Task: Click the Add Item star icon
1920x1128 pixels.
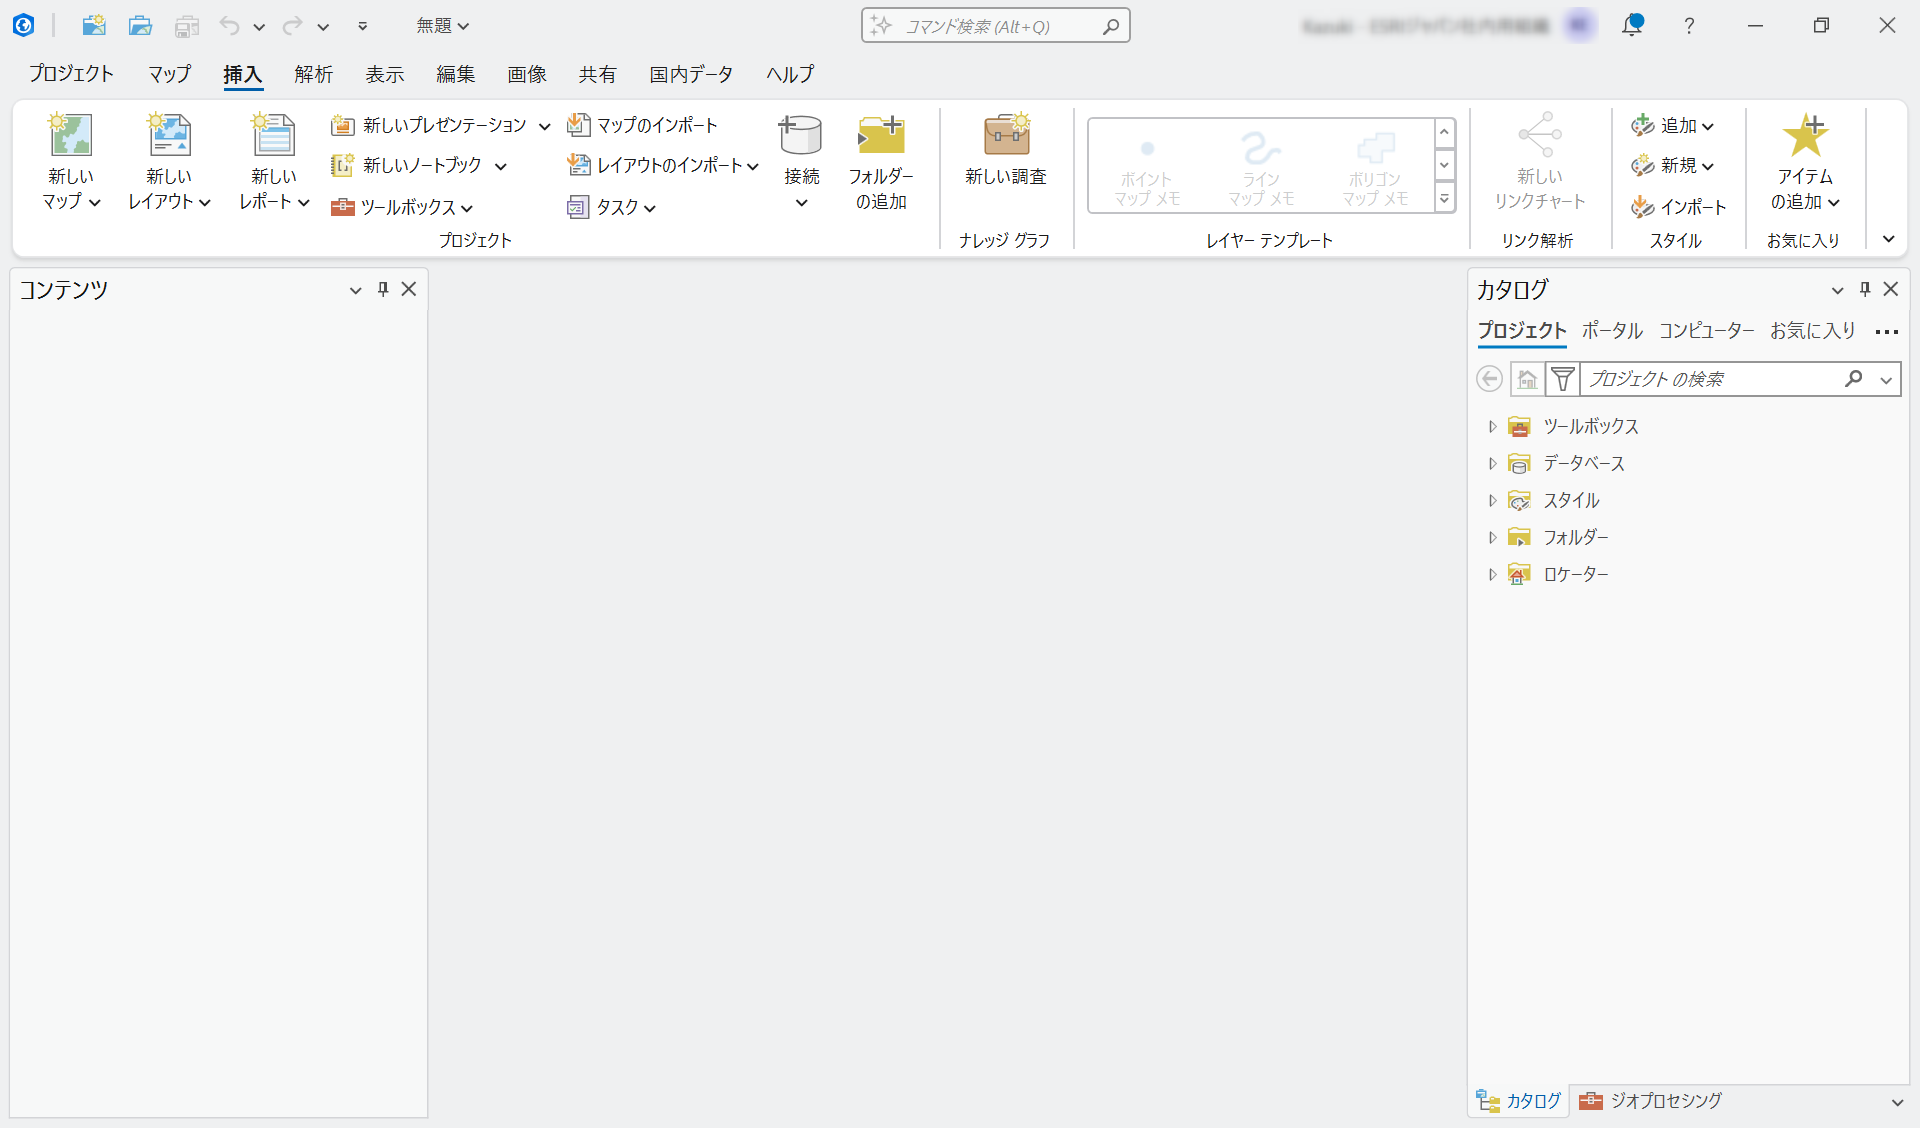Action: point(1805,135)
